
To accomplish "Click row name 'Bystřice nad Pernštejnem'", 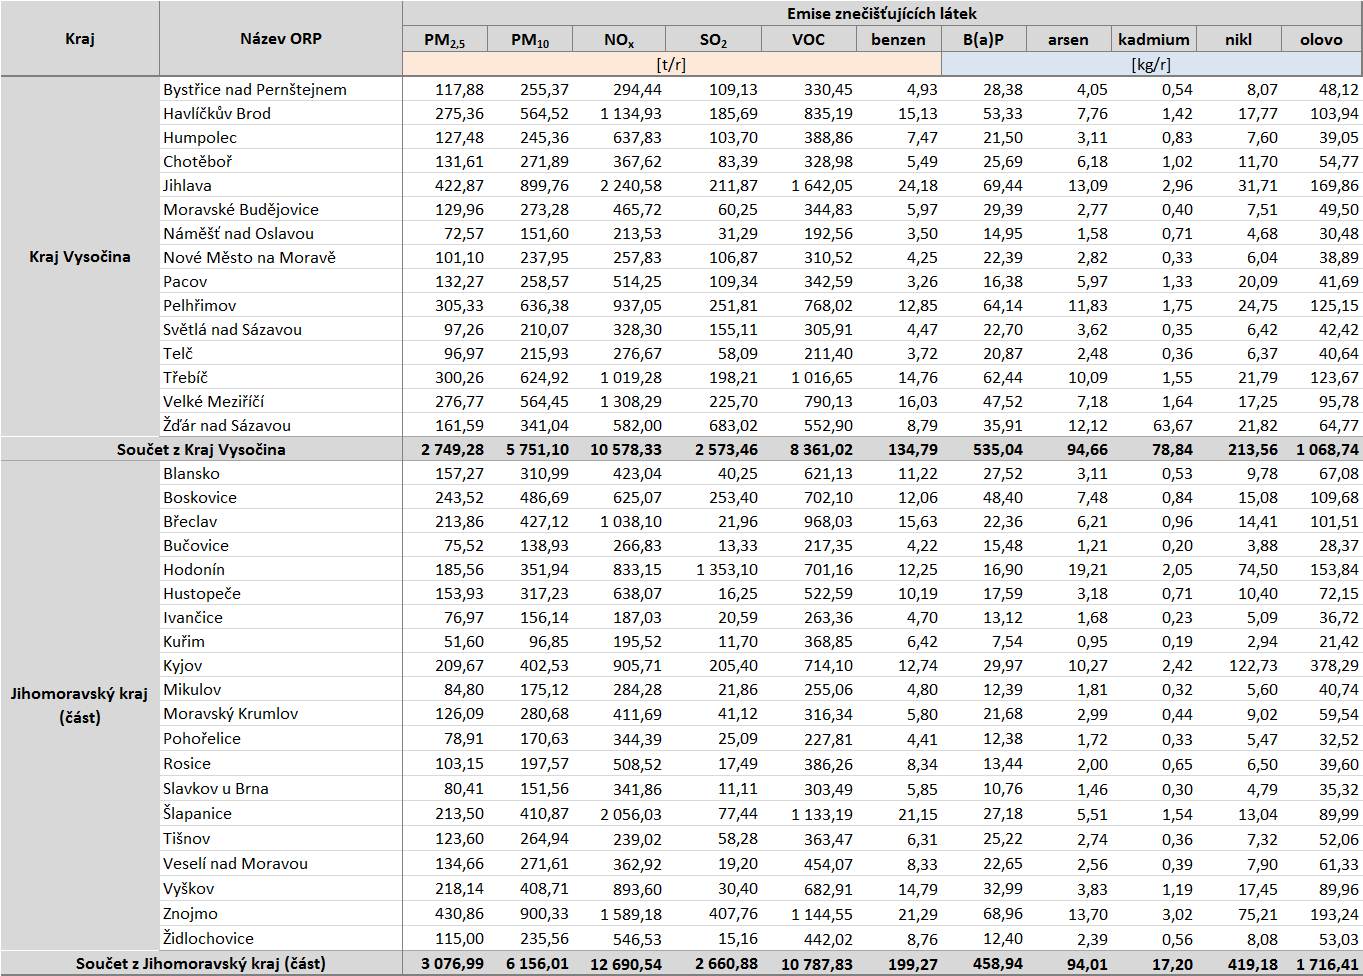I will click(x=255, y=89).
